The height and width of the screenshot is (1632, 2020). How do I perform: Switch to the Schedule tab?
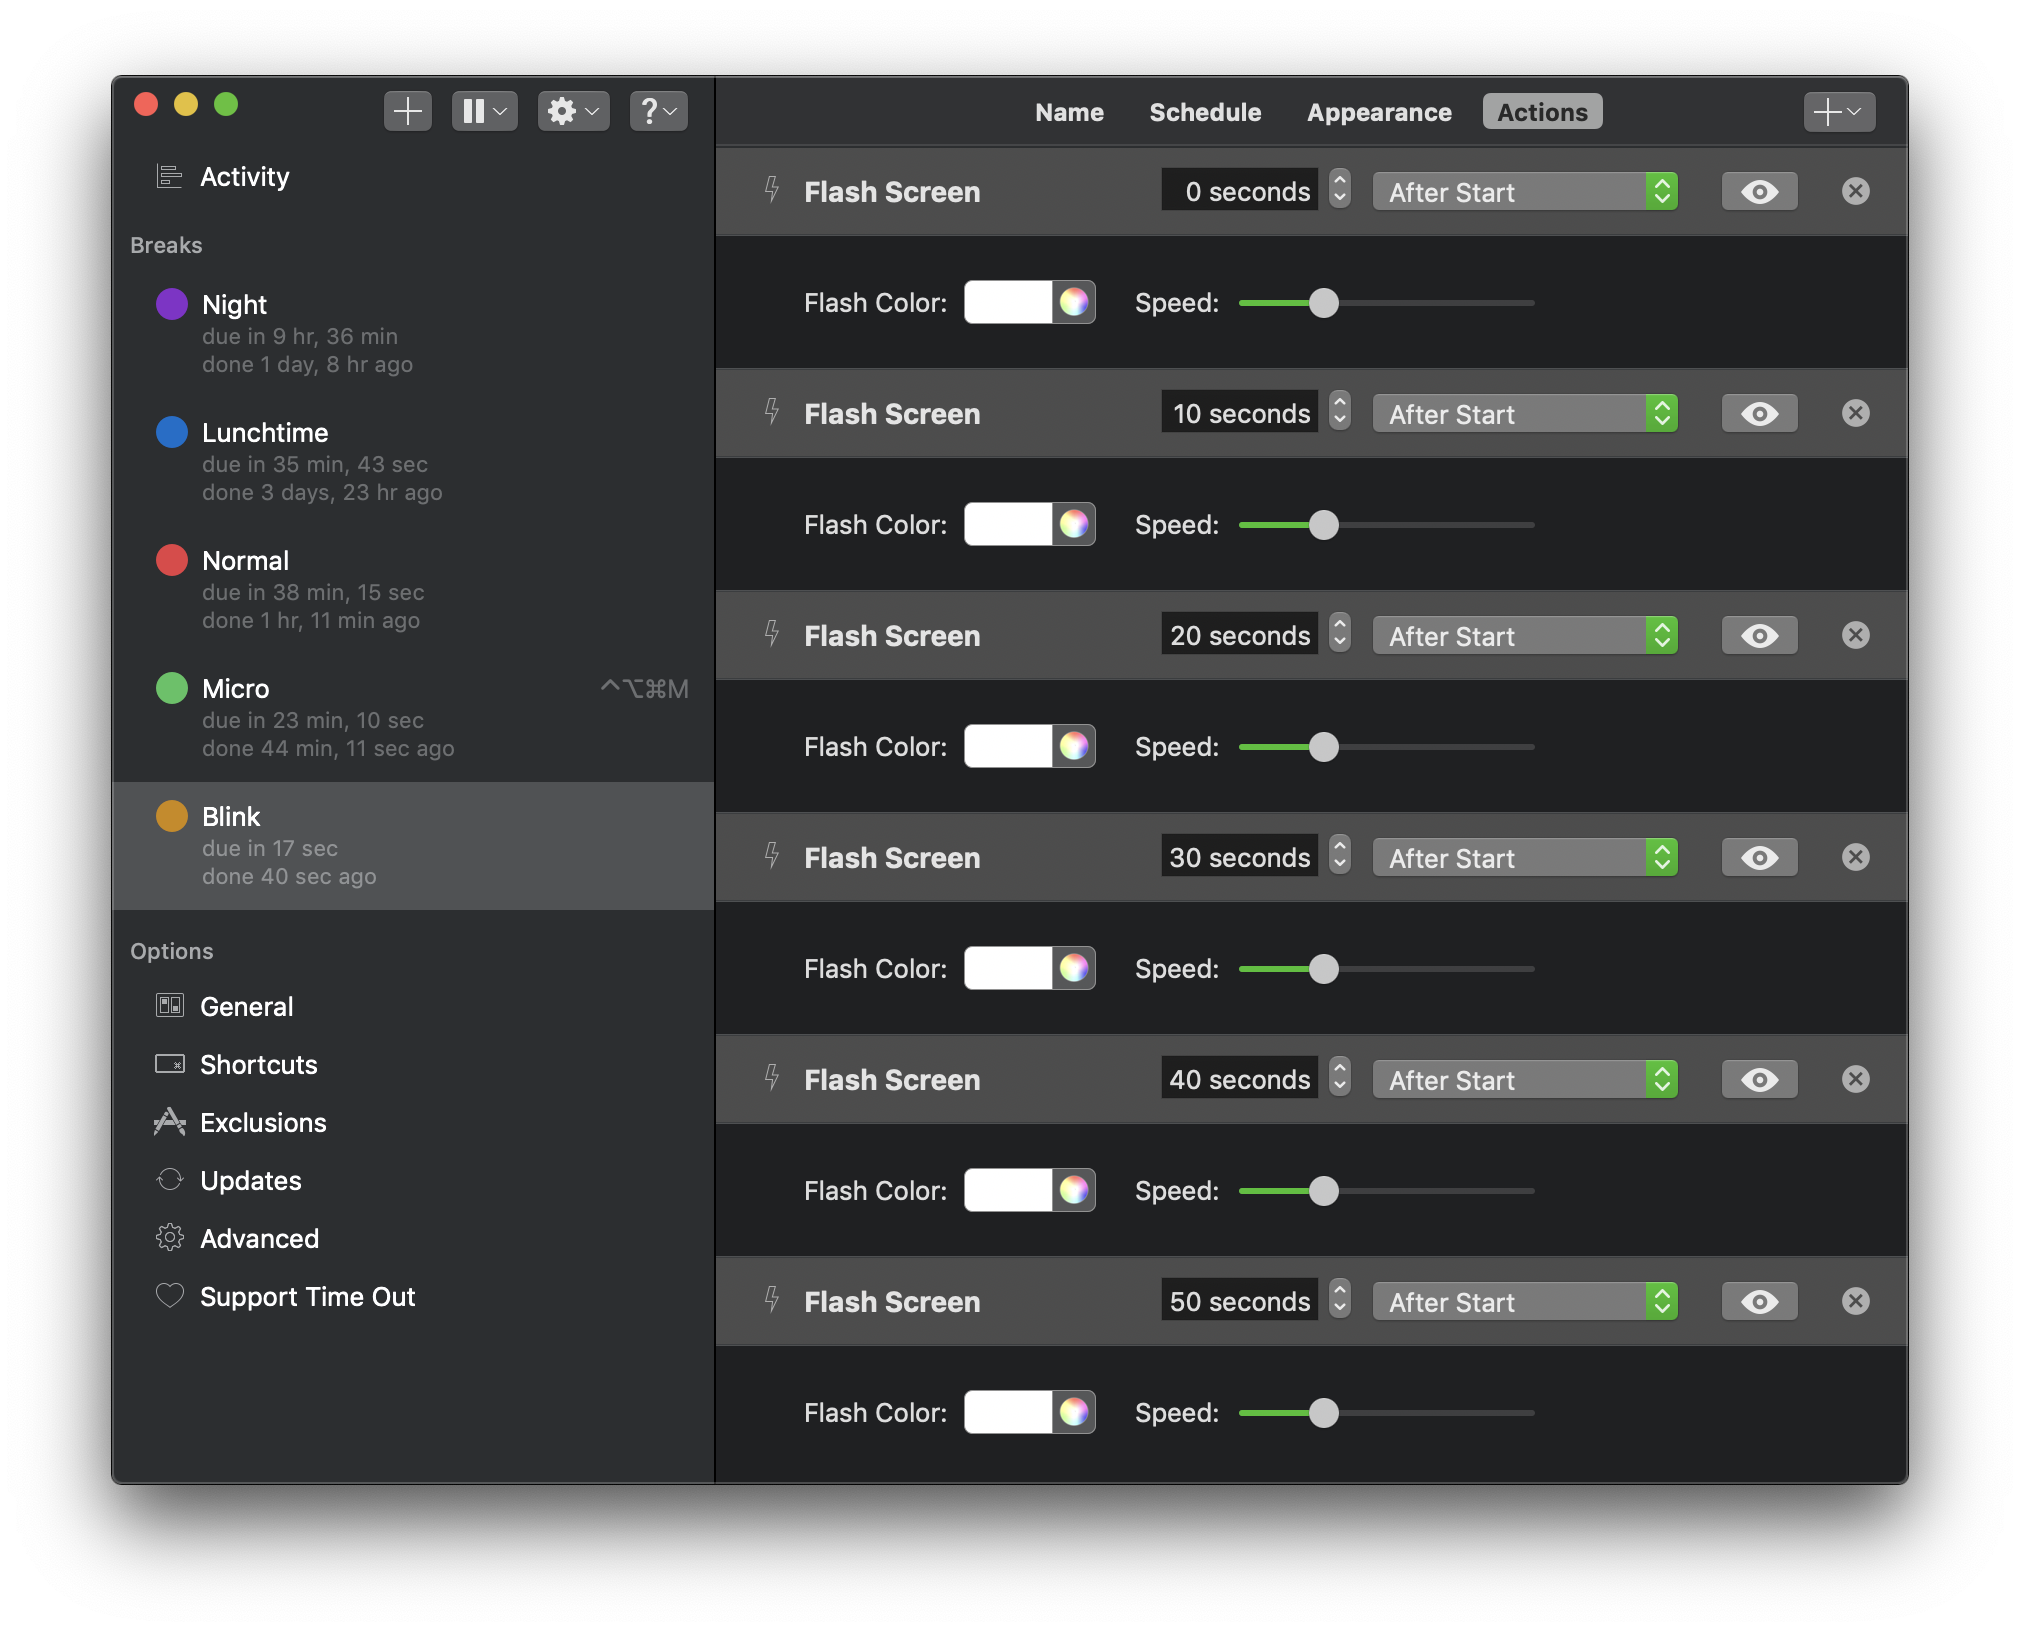(x=1205, y=112)
